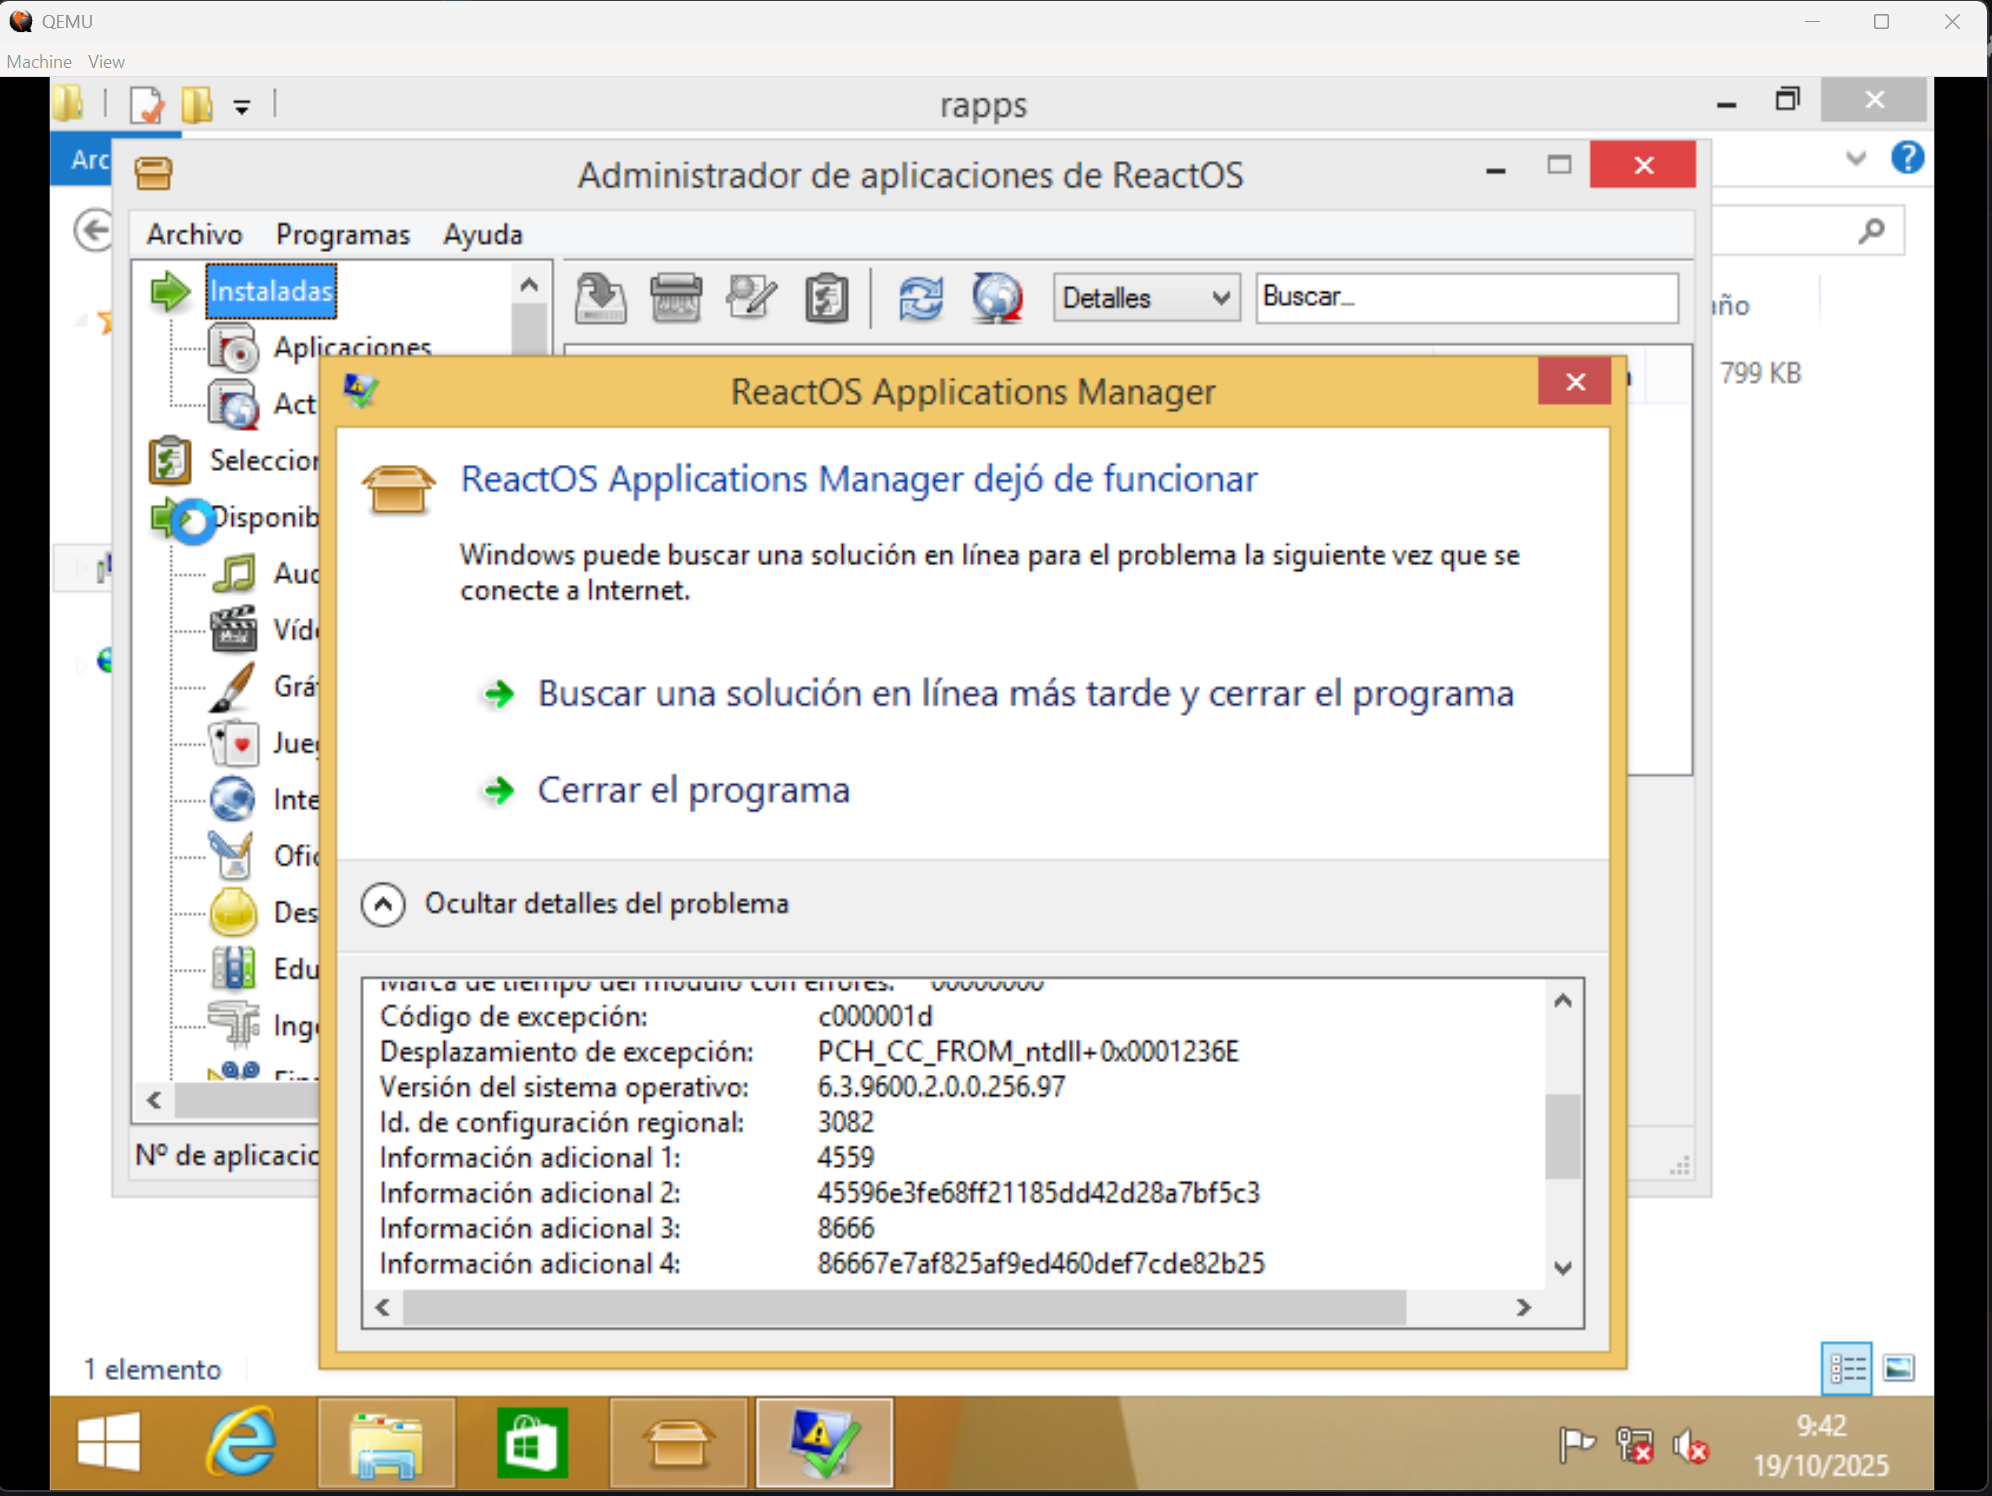
Task: Click the Action Center flag tray icon
Action: (x=1577, y=1445)
